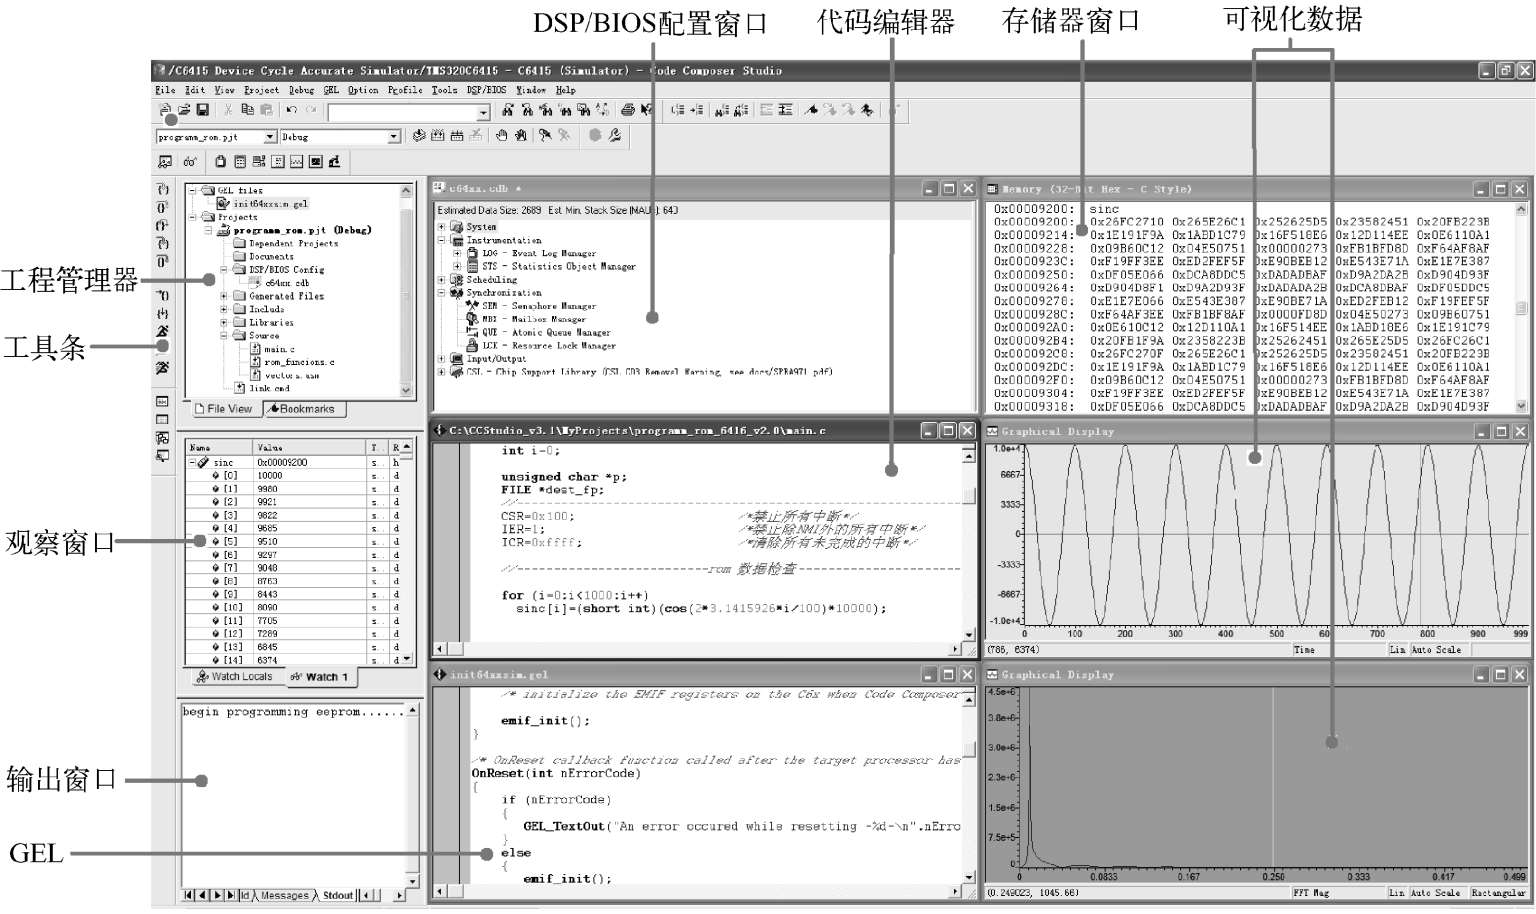Click the wrench icon in the build toolbar

[614, 137]
